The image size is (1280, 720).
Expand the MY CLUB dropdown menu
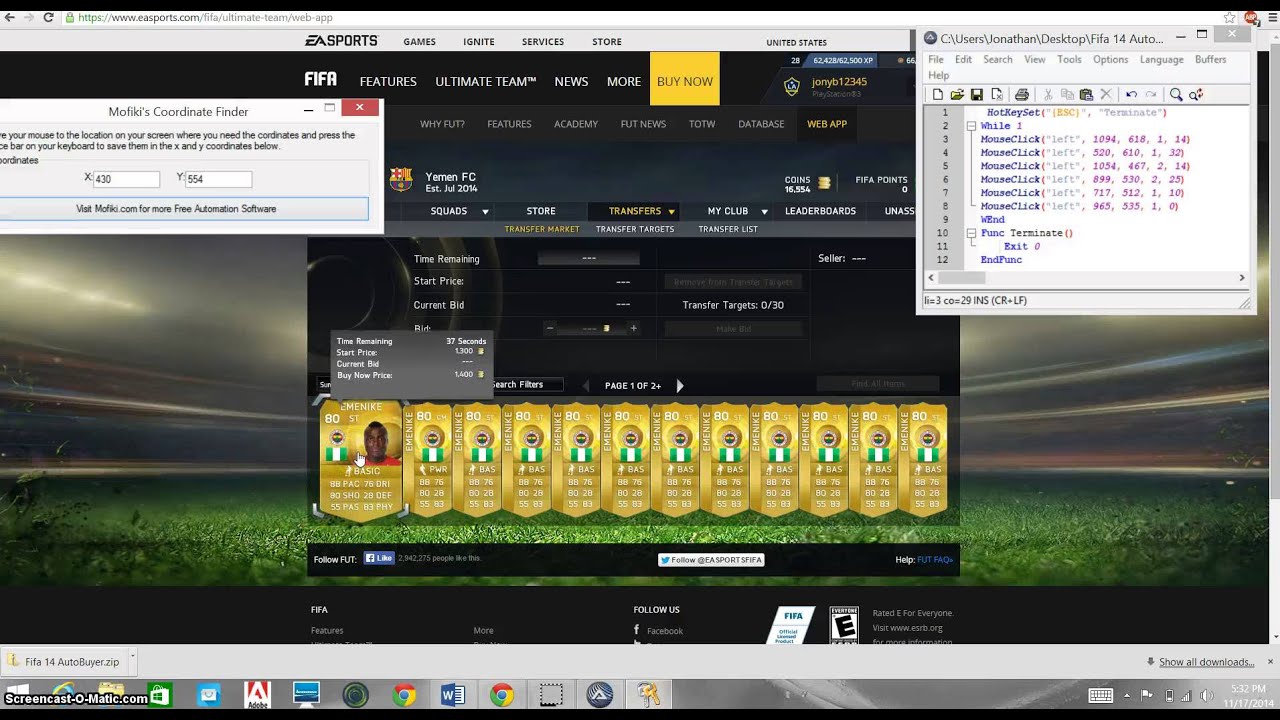764,211
